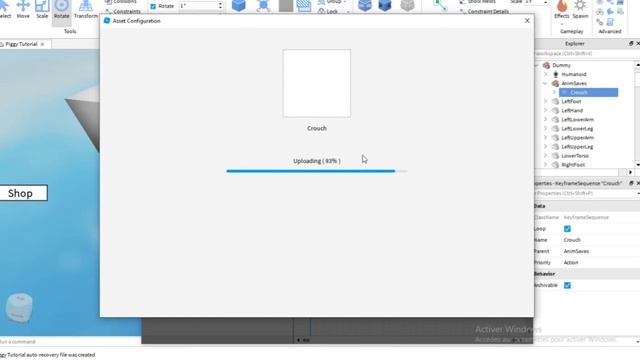Expand the LeftLowerLeg tree node
Image resolution: width=640 pixels, height=360 pixels.
point(545,128)
